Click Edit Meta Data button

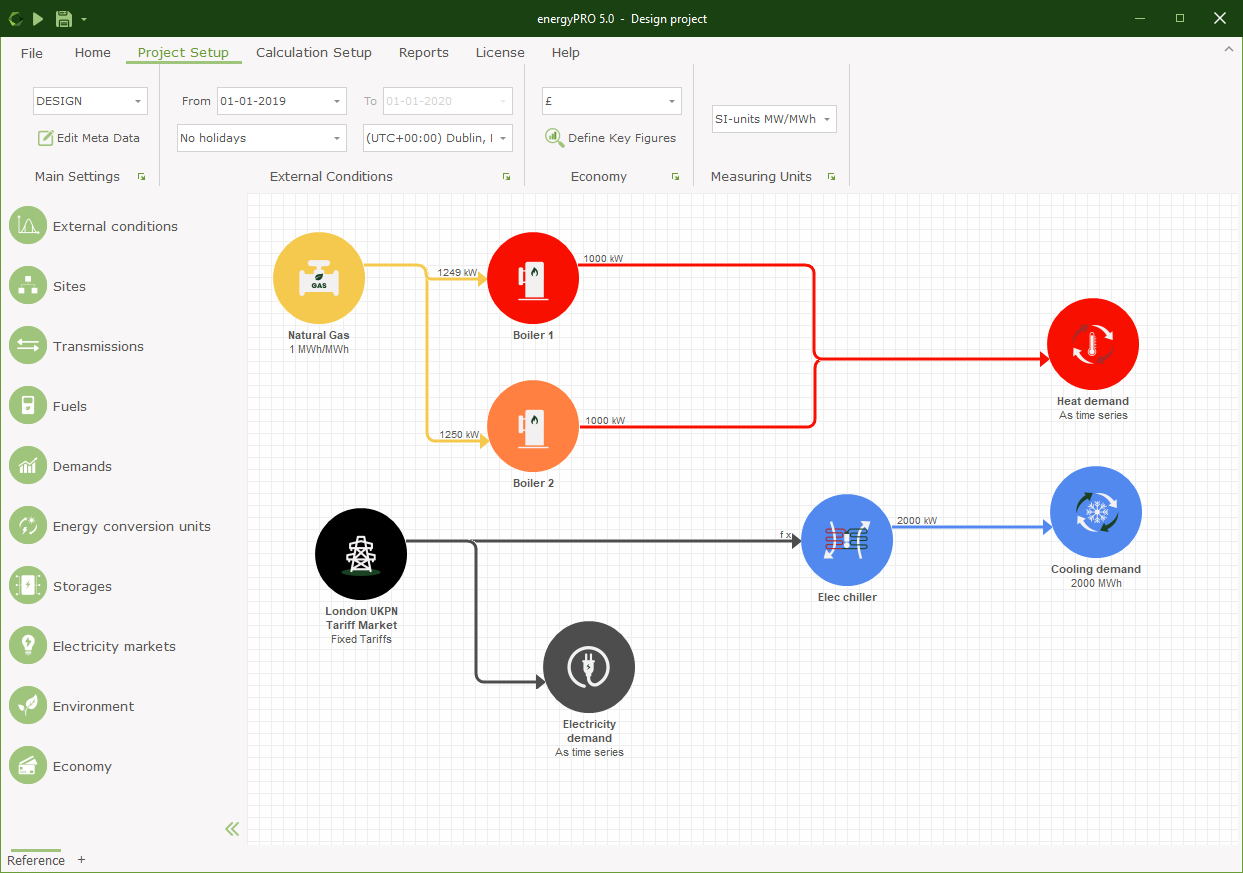(x=88, y=138)
